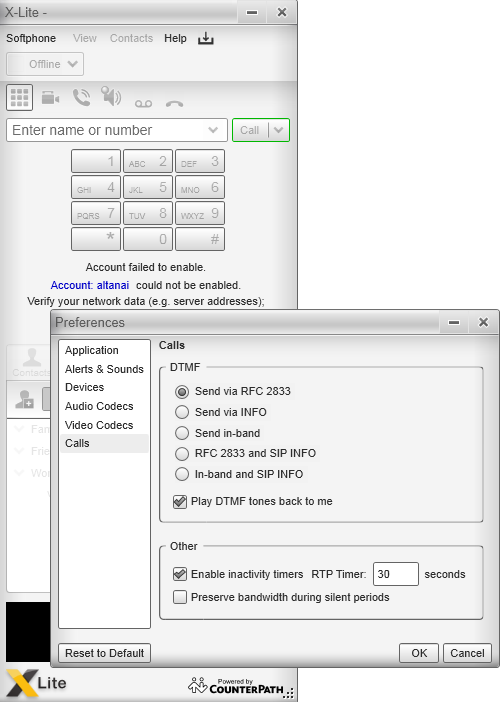
Task: Open the Softphone menu
Action: (31, 39)
